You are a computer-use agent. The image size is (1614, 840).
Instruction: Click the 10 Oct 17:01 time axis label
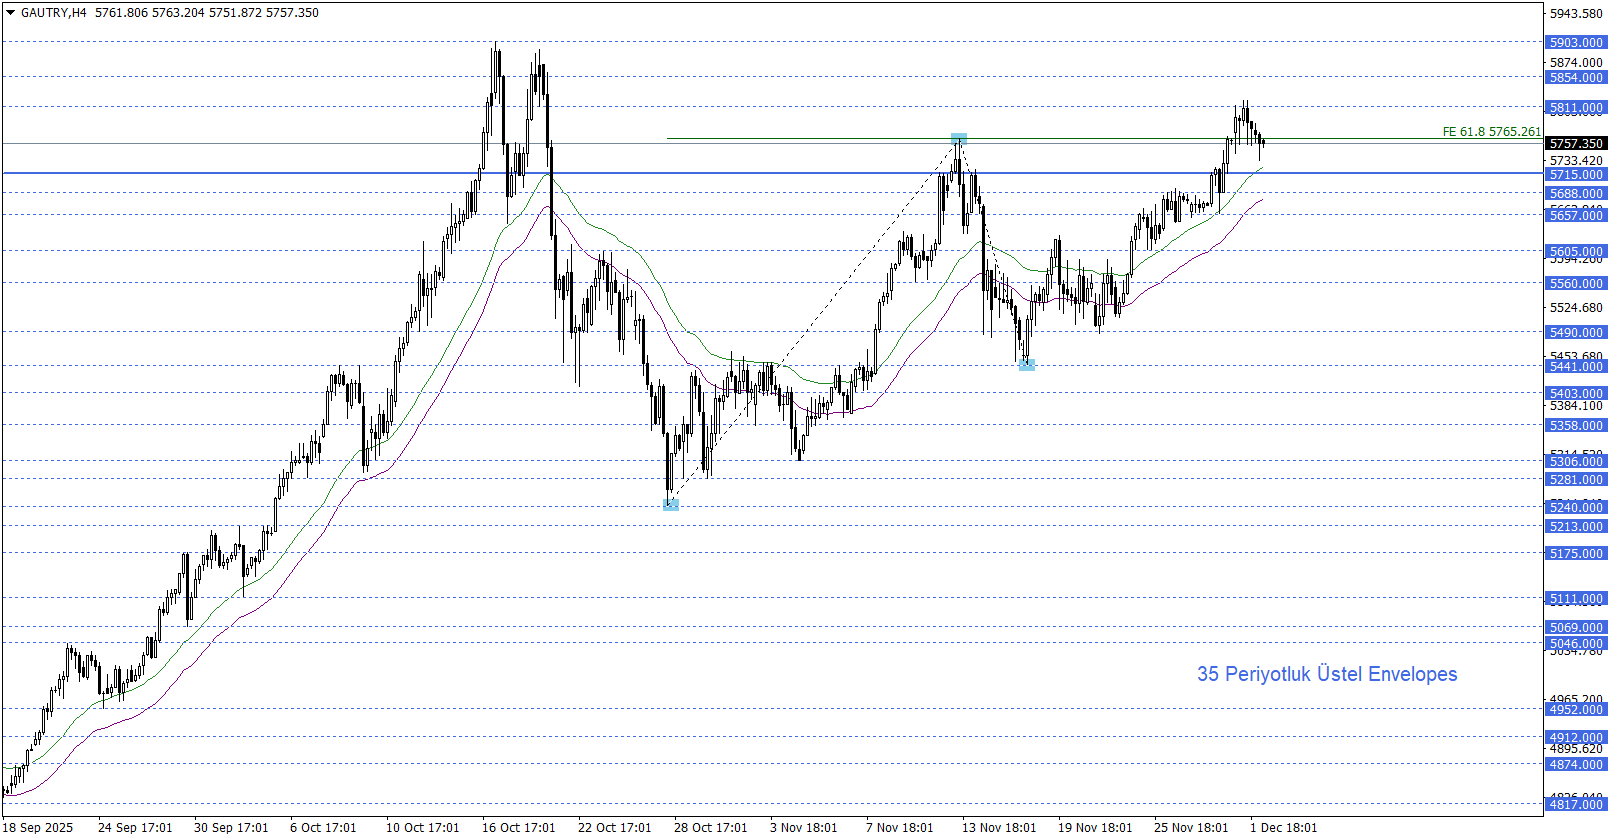pyautogui.click(x=423, y=828)
